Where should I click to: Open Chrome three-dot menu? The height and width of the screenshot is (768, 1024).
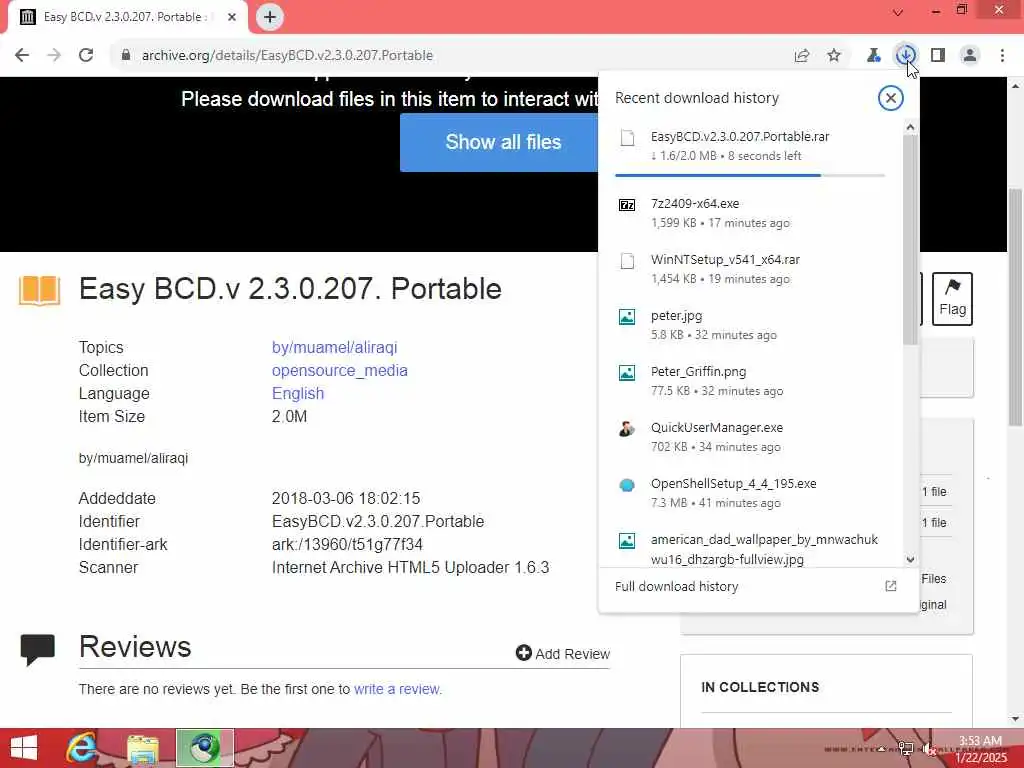[x=1002, y=56]
